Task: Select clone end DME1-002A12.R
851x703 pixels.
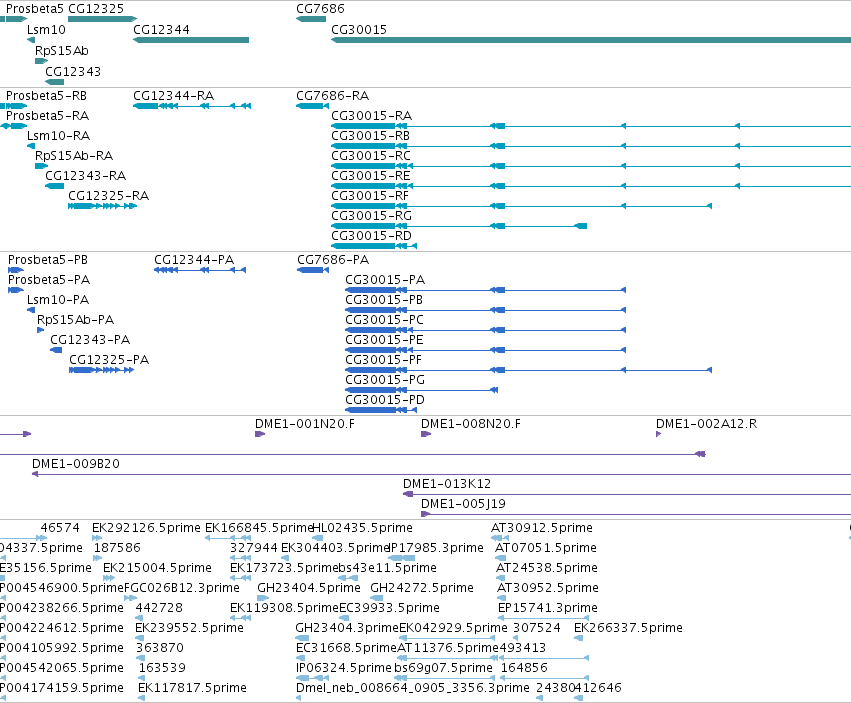Action: tap(706, 424)
